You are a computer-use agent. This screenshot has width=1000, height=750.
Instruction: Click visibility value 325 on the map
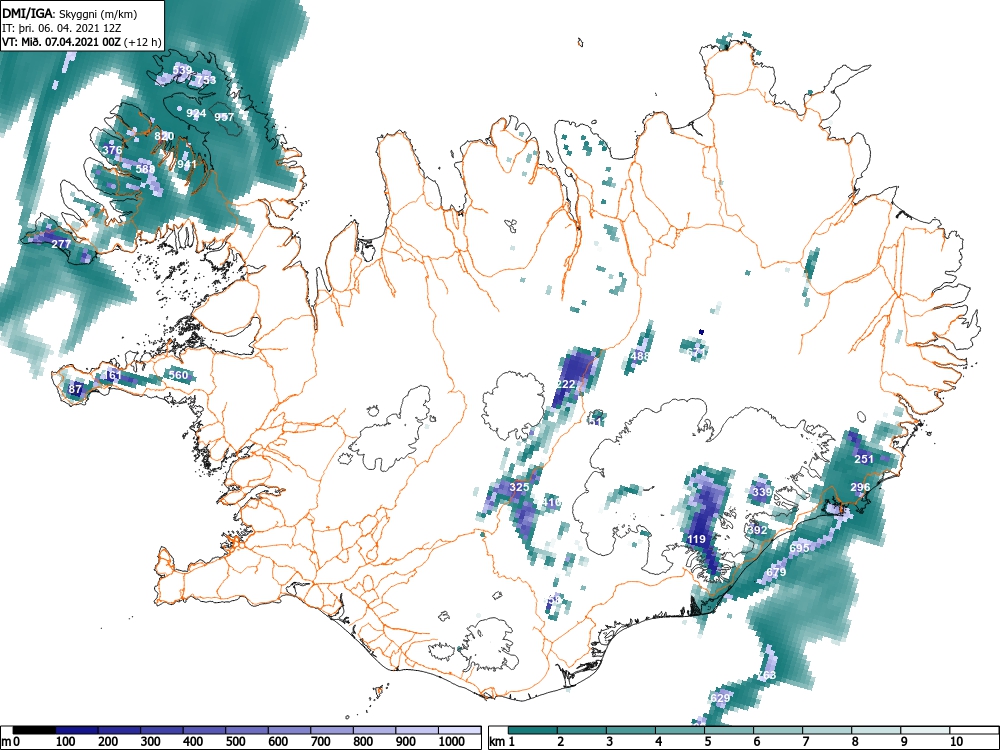pyautogui.click(x=520, y=487)
